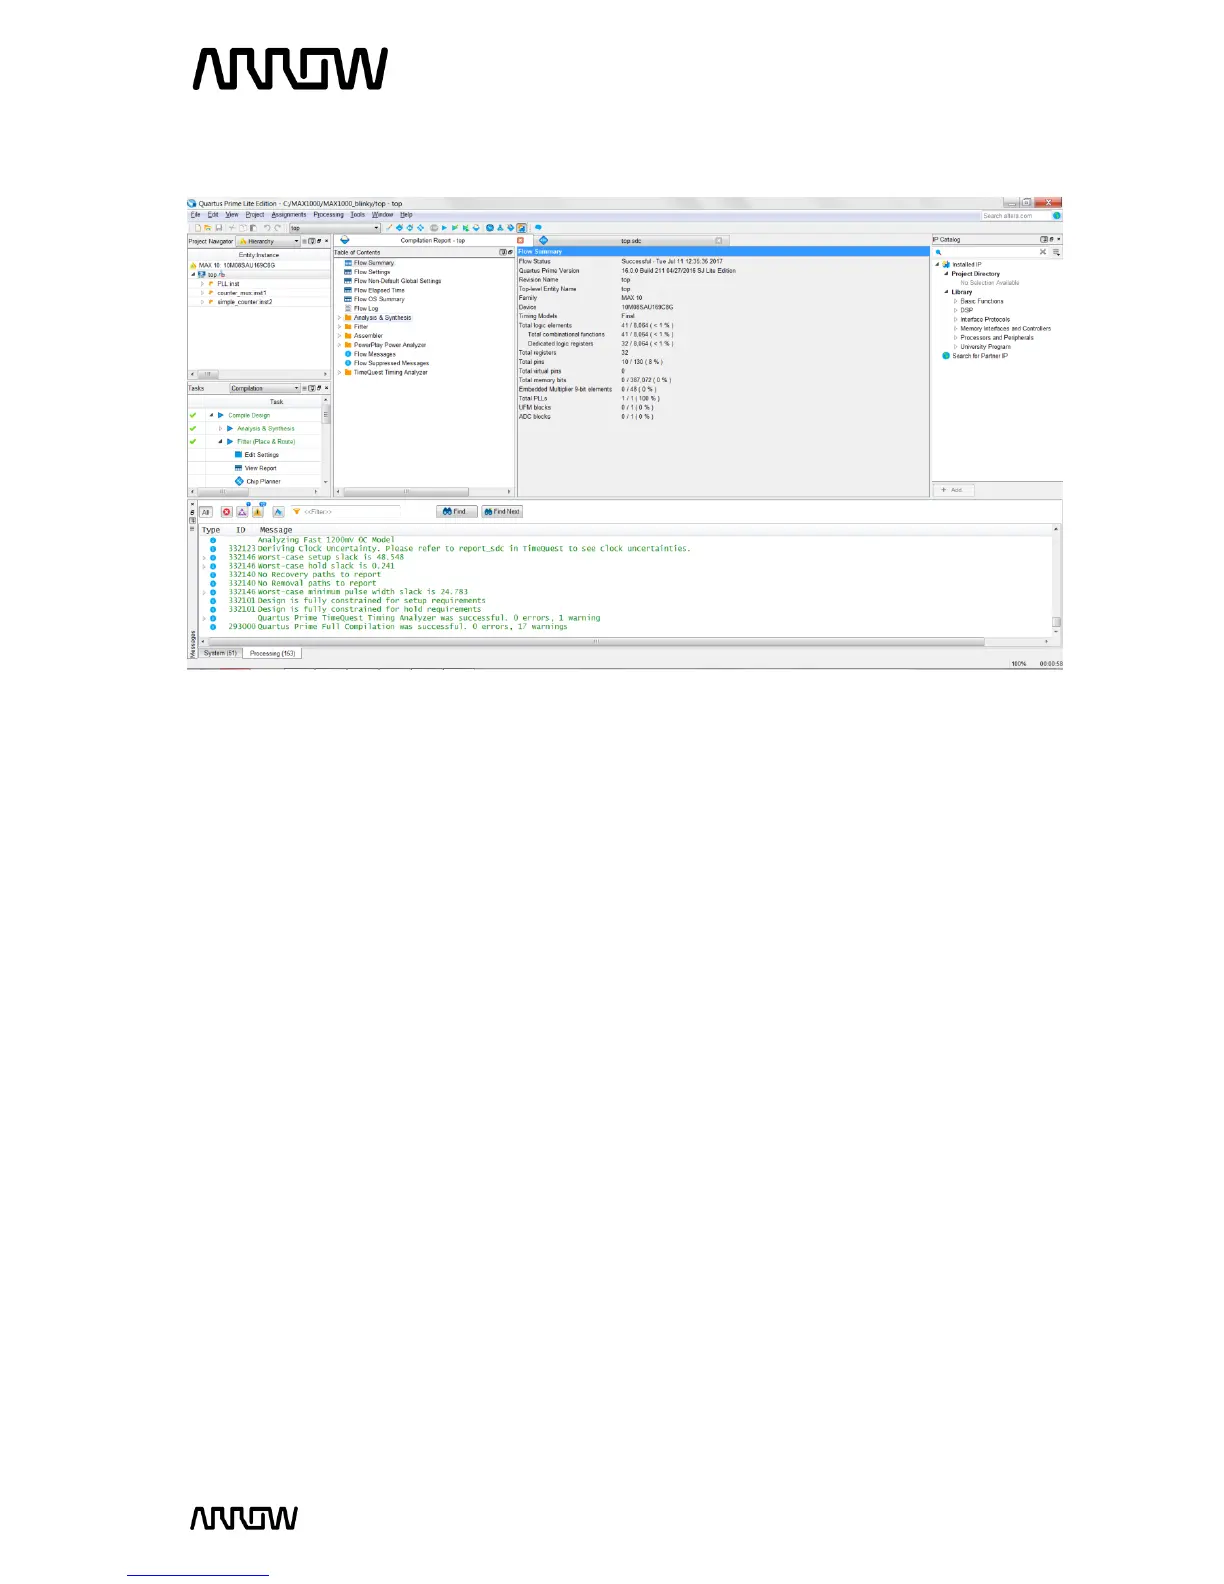Open the Tools menu

click(x=357, y=215)
